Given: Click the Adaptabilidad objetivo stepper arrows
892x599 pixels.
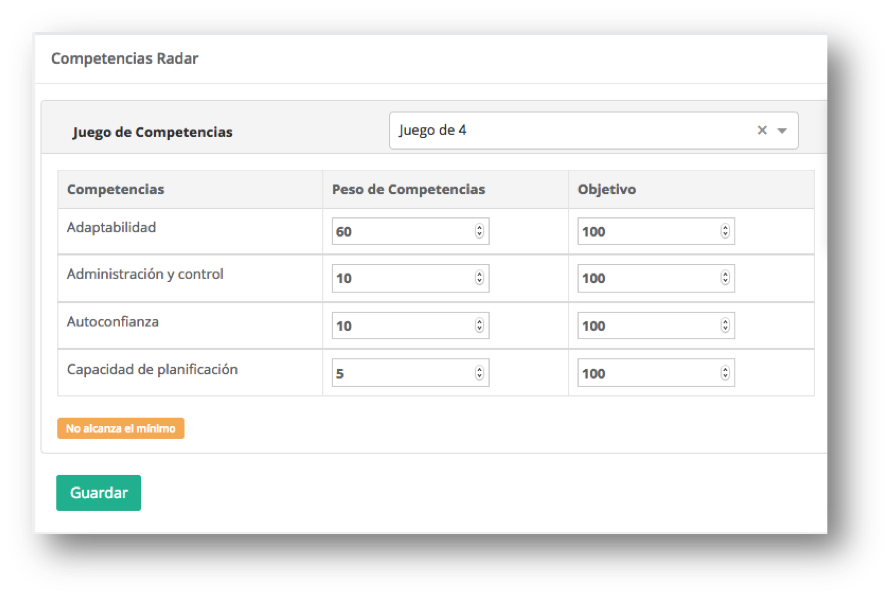Looking at the screenshot, I should [x=725, y=231].
